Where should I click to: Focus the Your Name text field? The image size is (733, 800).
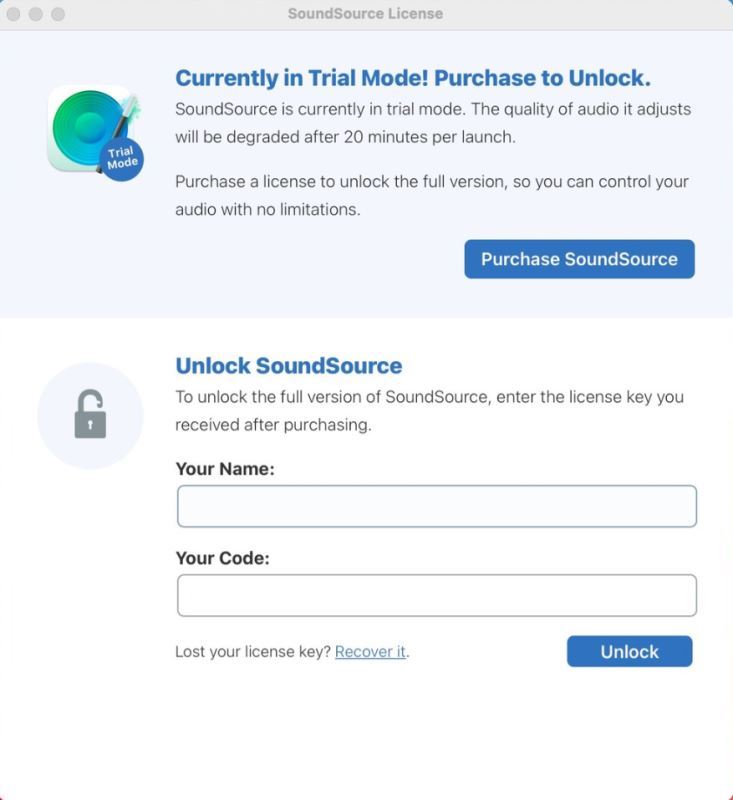437,506
